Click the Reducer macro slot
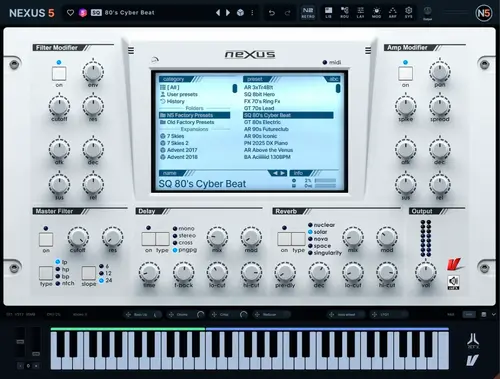 (271, 314)
